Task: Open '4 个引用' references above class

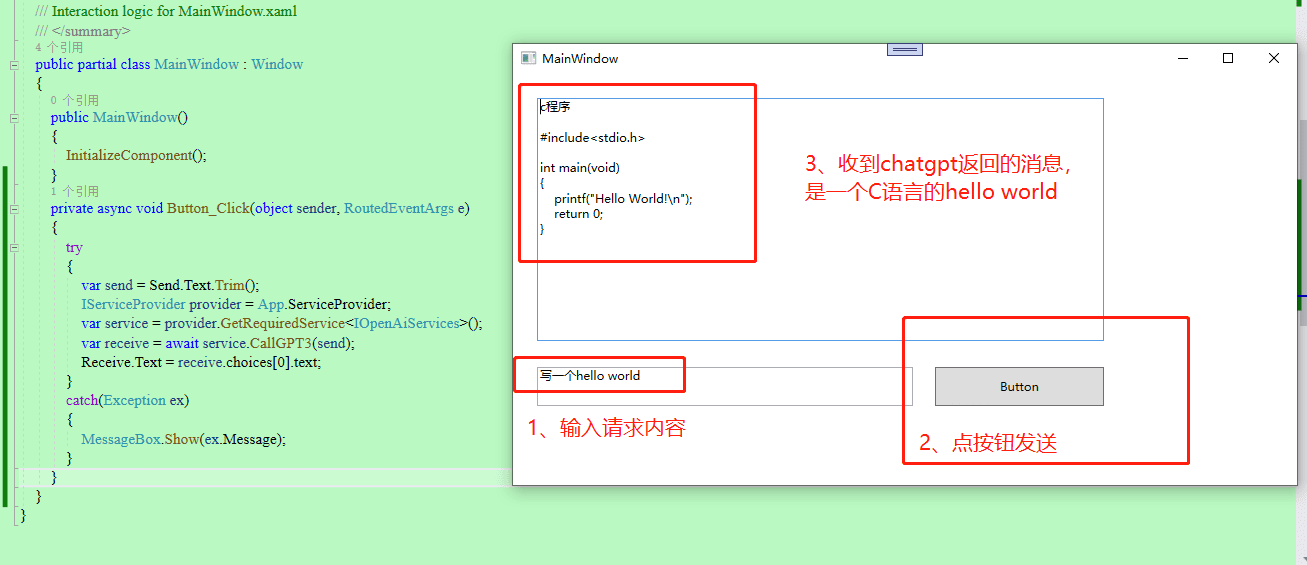Action: [x=59, y=47]
